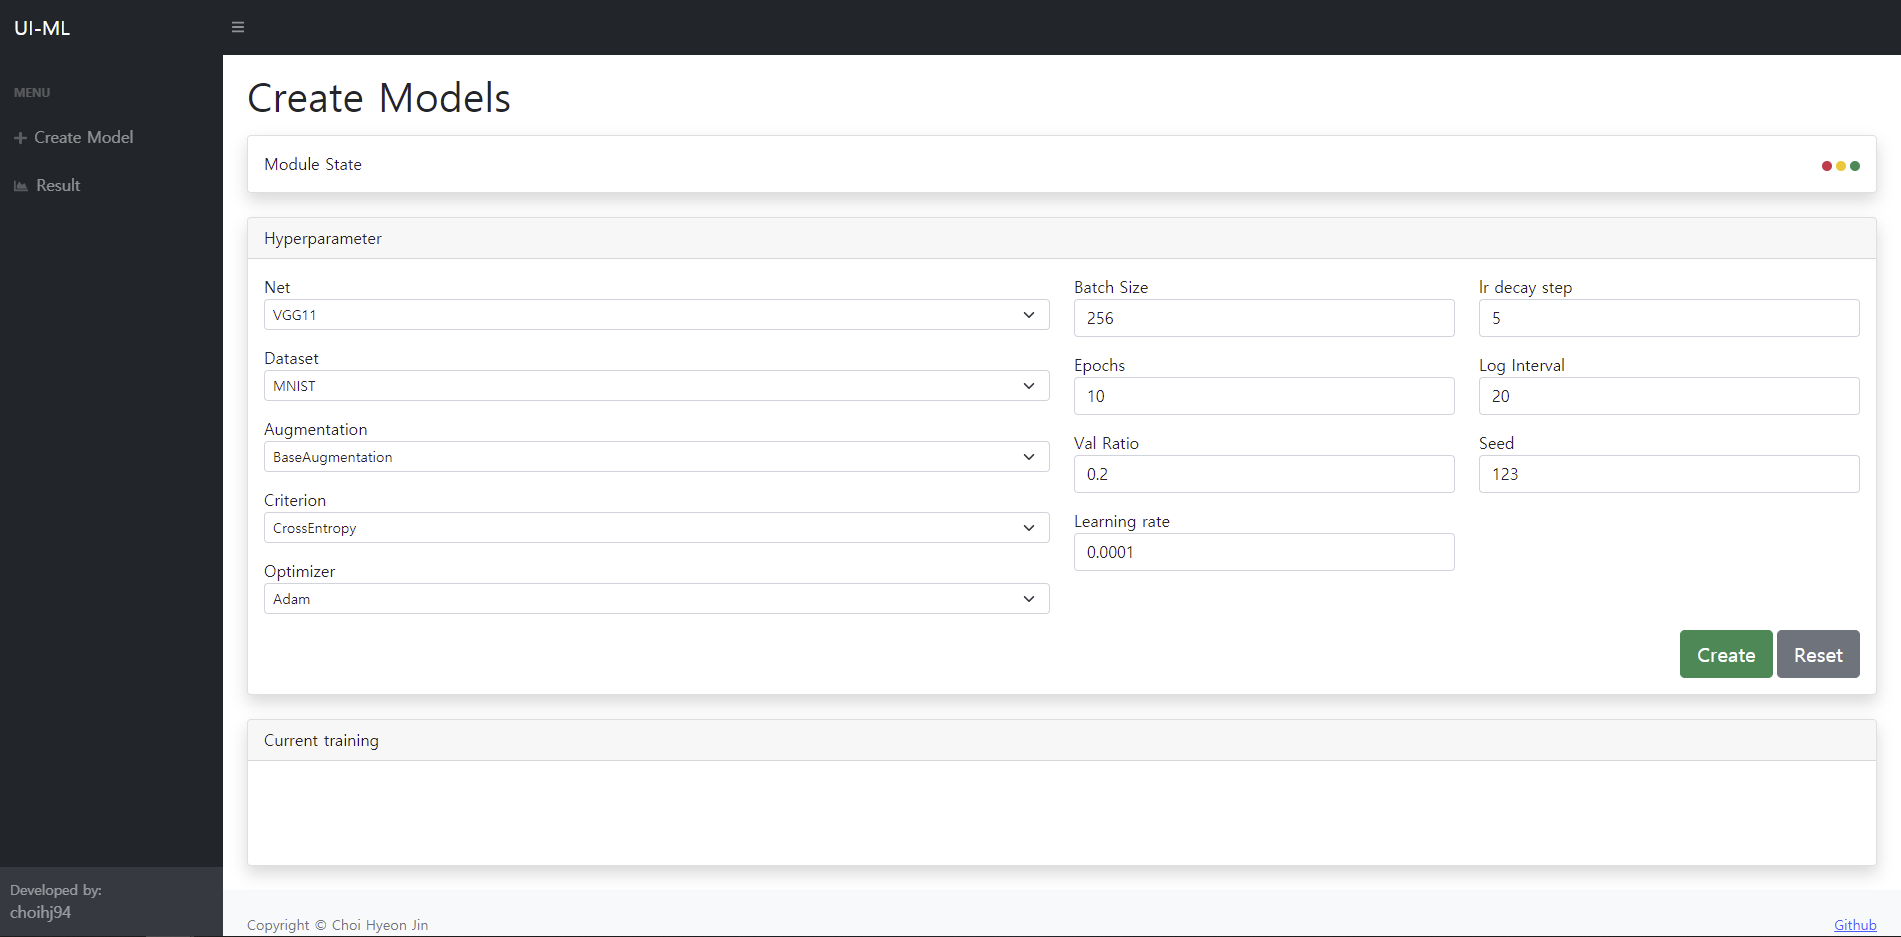Focus the Batch Size input field
The width and height of the screenshot is (1901, 937).
(1264, 318)
